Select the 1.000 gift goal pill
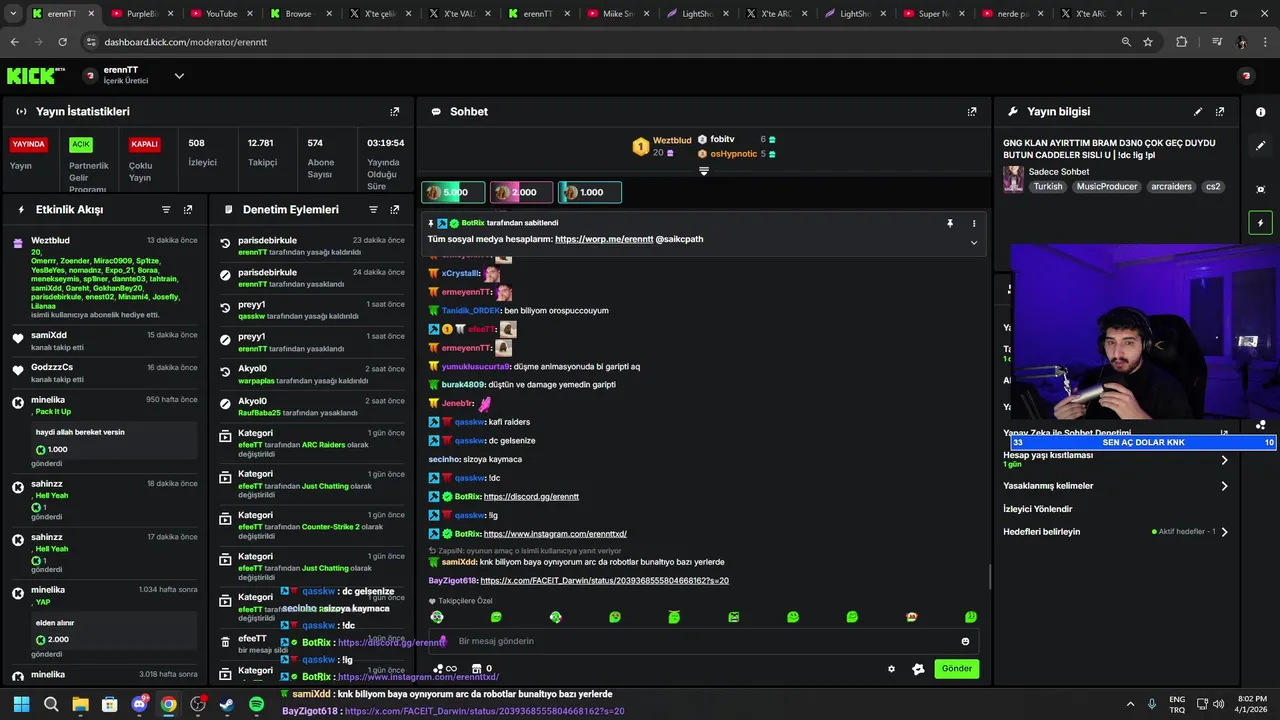This screenshot has width=1280, height=720. [x=589, y=192]
